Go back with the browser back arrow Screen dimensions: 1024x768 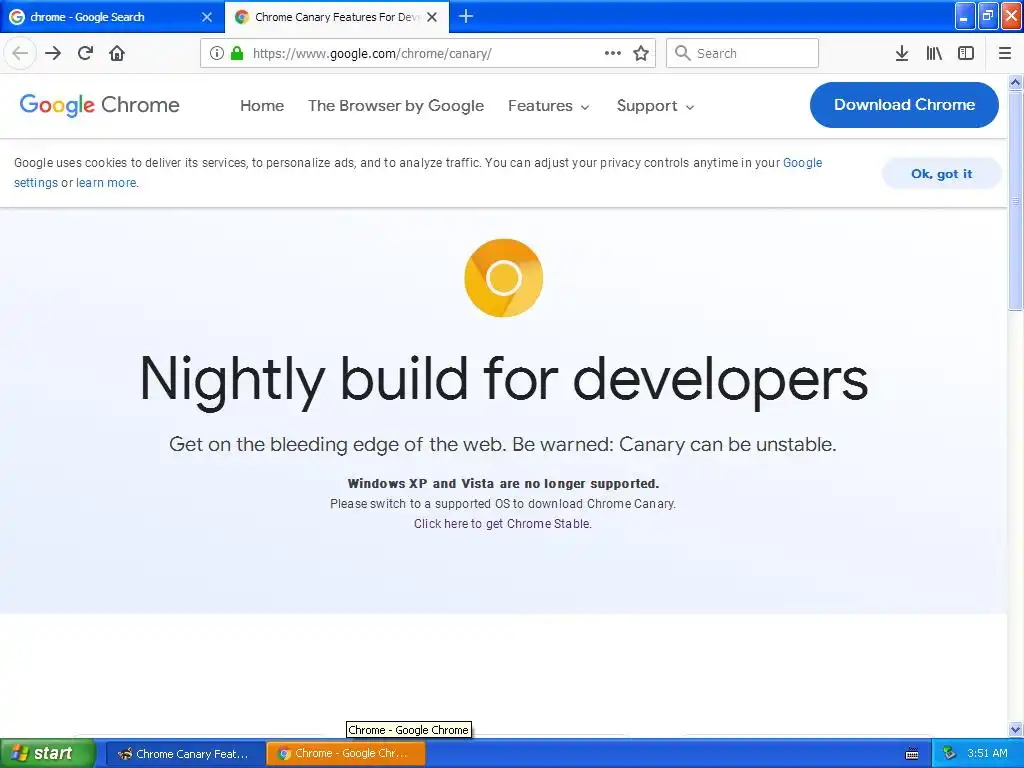(x=20, y=53)
